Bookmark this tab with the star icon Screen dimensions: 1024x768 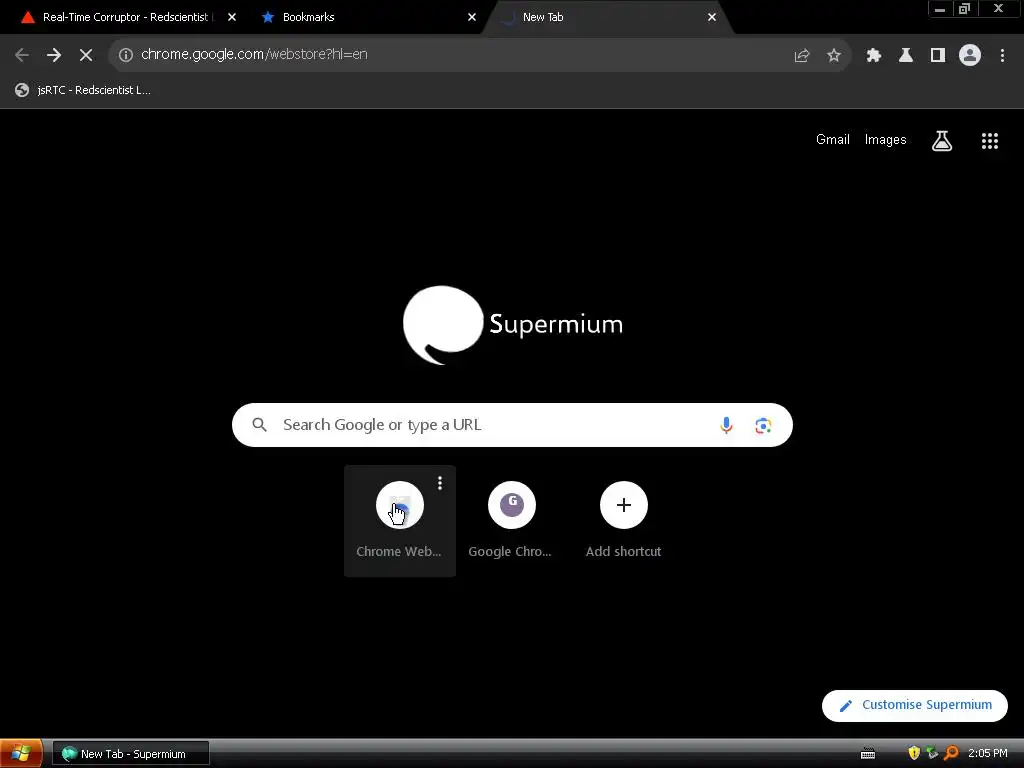(834, 56)
